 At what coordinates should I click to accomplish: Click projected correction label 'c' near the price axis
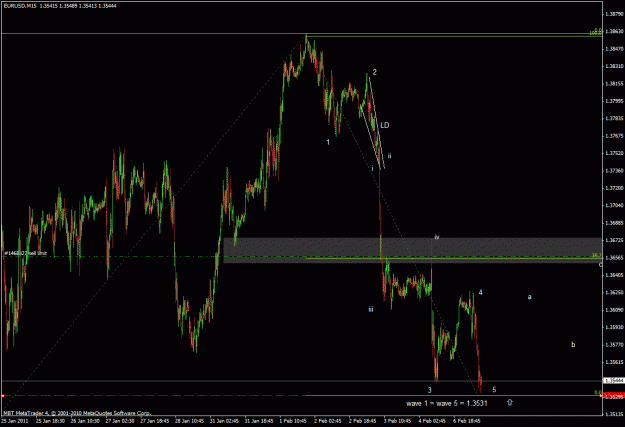[600, 265]
